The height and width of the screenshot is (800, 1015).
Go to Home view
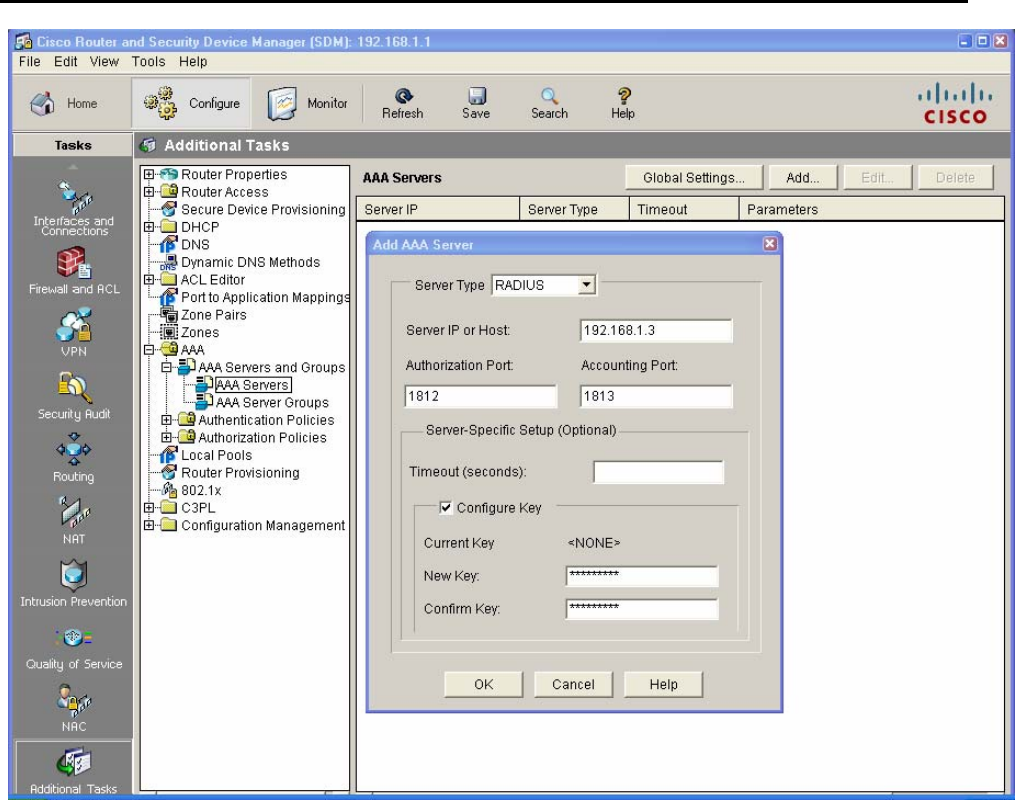63,104
